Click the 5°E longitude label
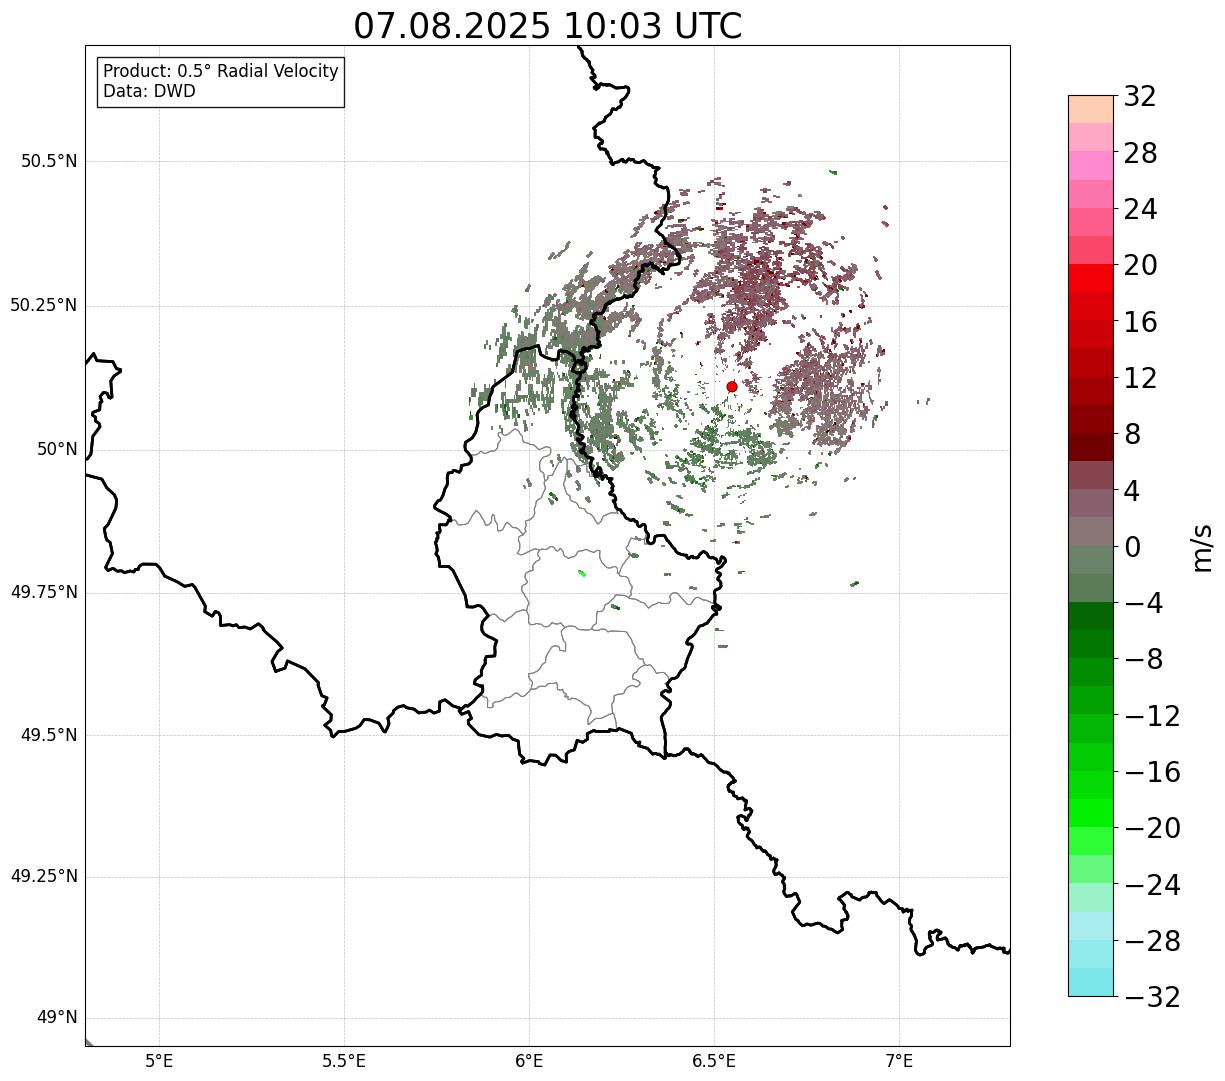The width and height of the screenshot is (1225, 1081). [x=159, y=1061]
